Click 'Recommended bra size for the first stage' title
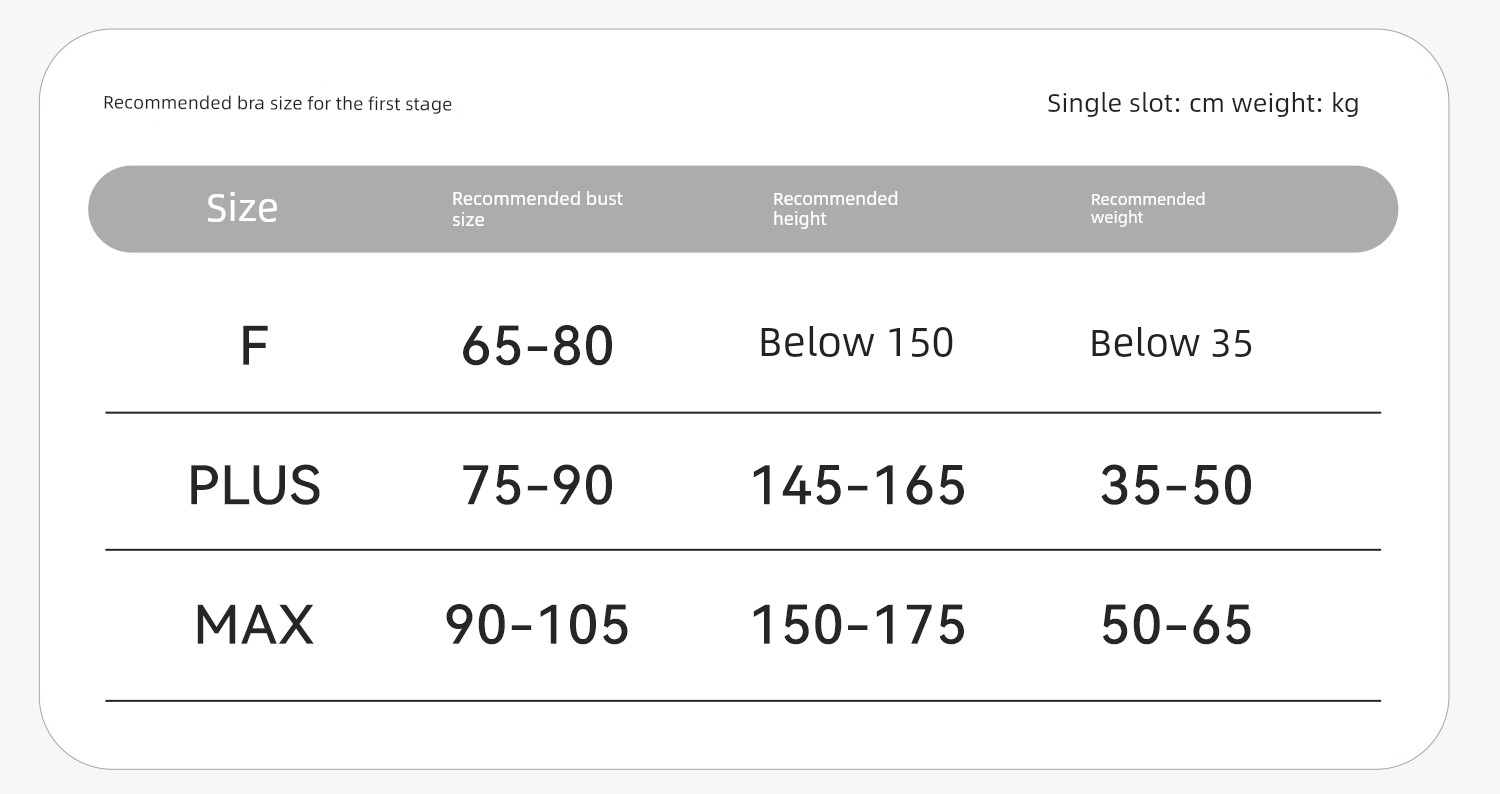Viewport: 1500px width, 794px height. 278,104
